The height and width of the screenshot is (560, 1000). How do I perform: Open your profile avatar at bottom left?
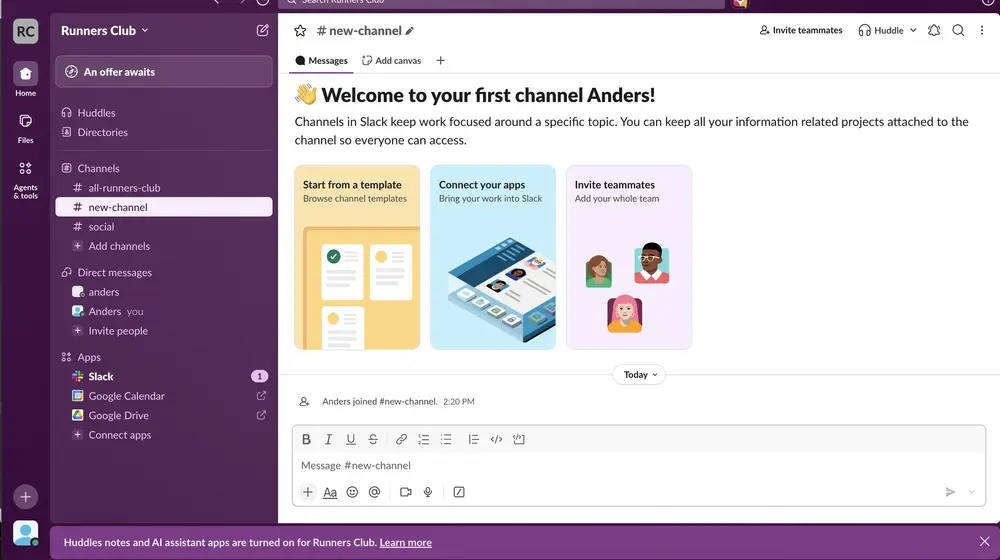[26, 533]
